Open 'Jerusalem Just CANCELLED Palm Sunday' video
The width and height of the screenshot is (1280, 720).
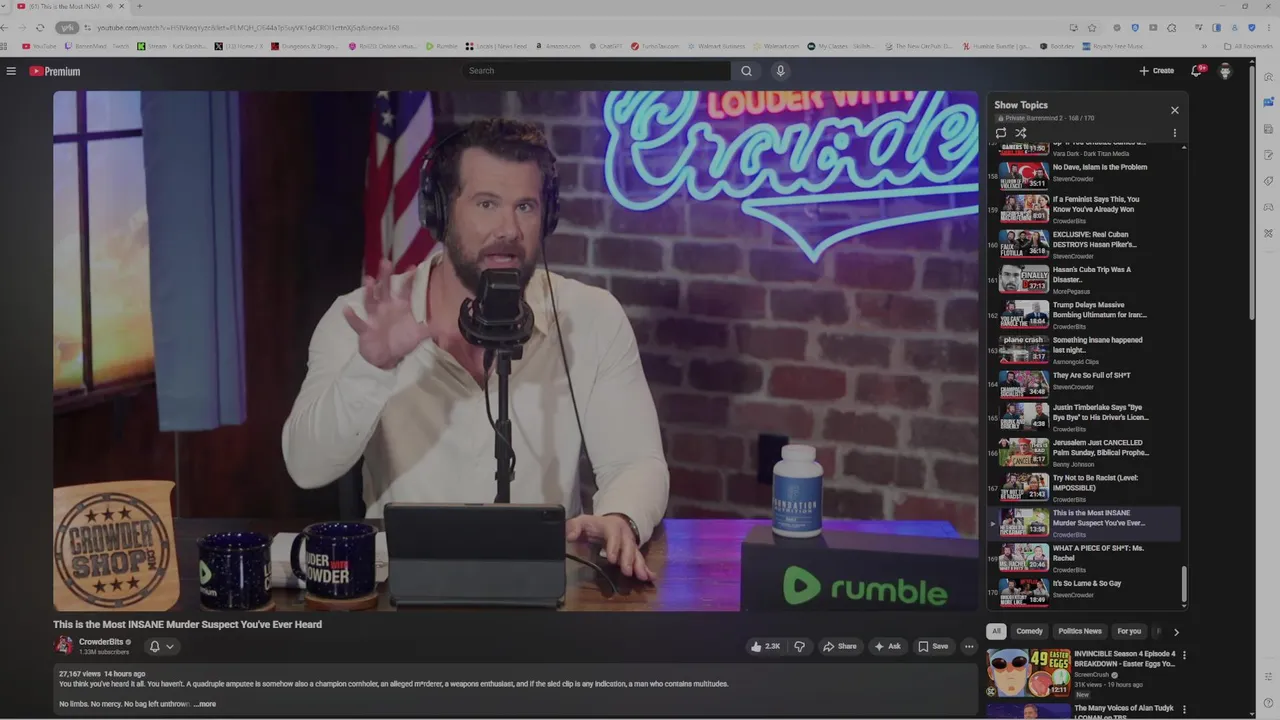(x=1085, y=454)
